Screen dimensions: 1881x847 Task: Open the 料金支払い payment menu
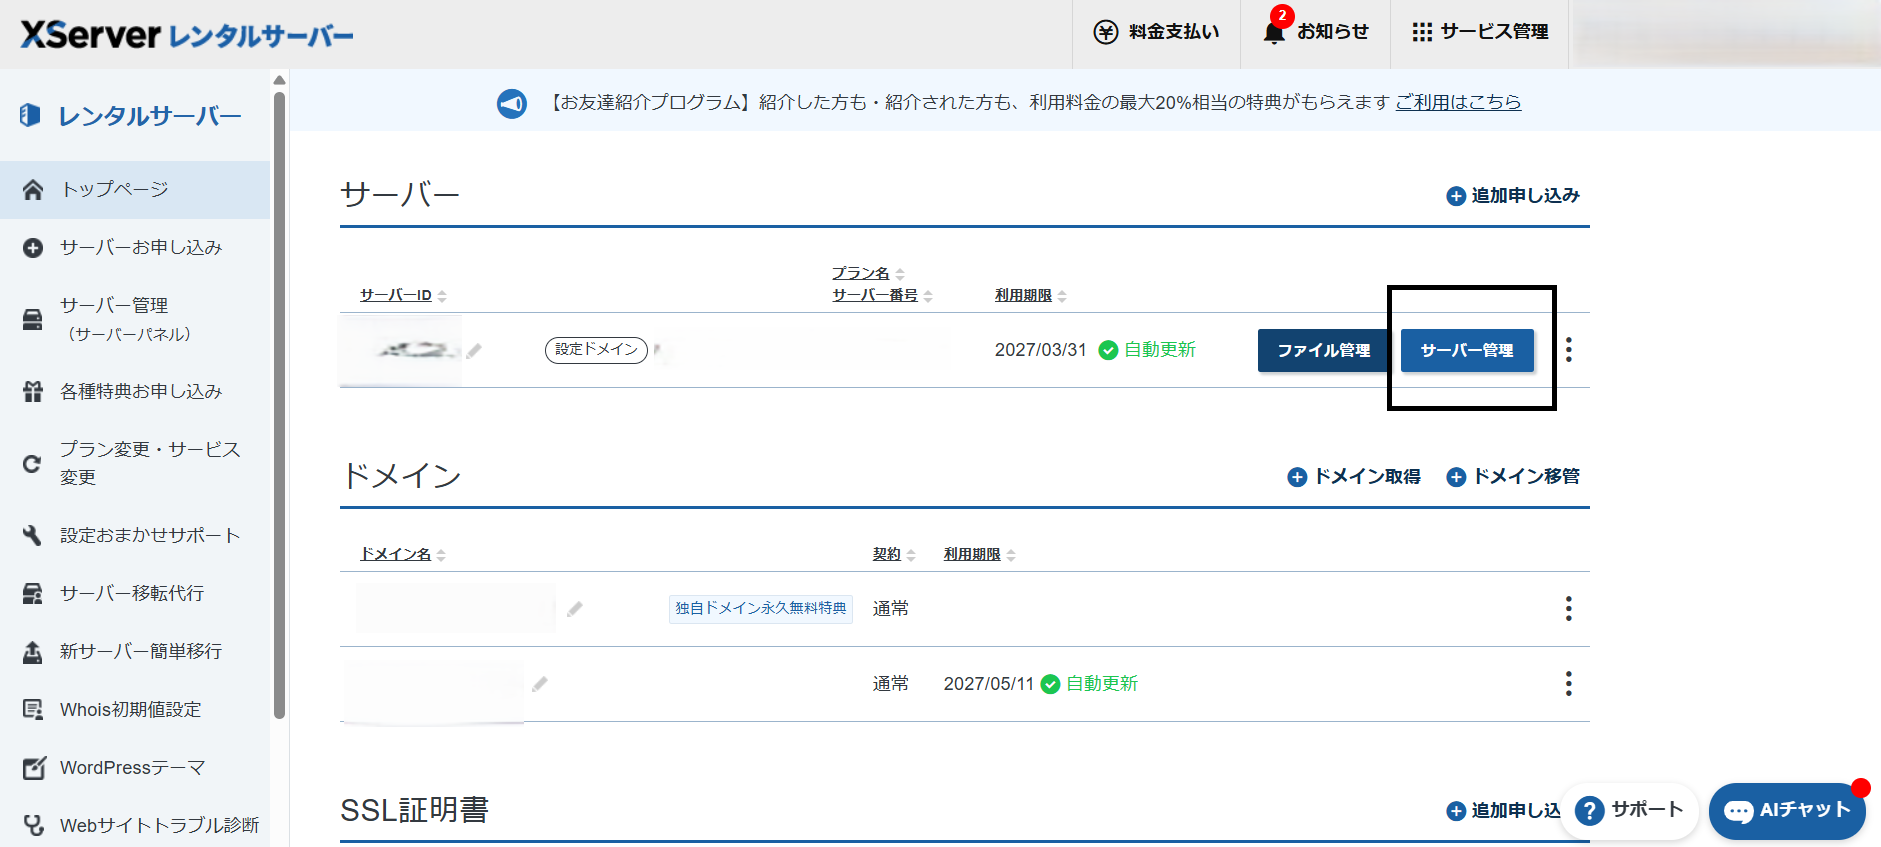click(1156, 32)
